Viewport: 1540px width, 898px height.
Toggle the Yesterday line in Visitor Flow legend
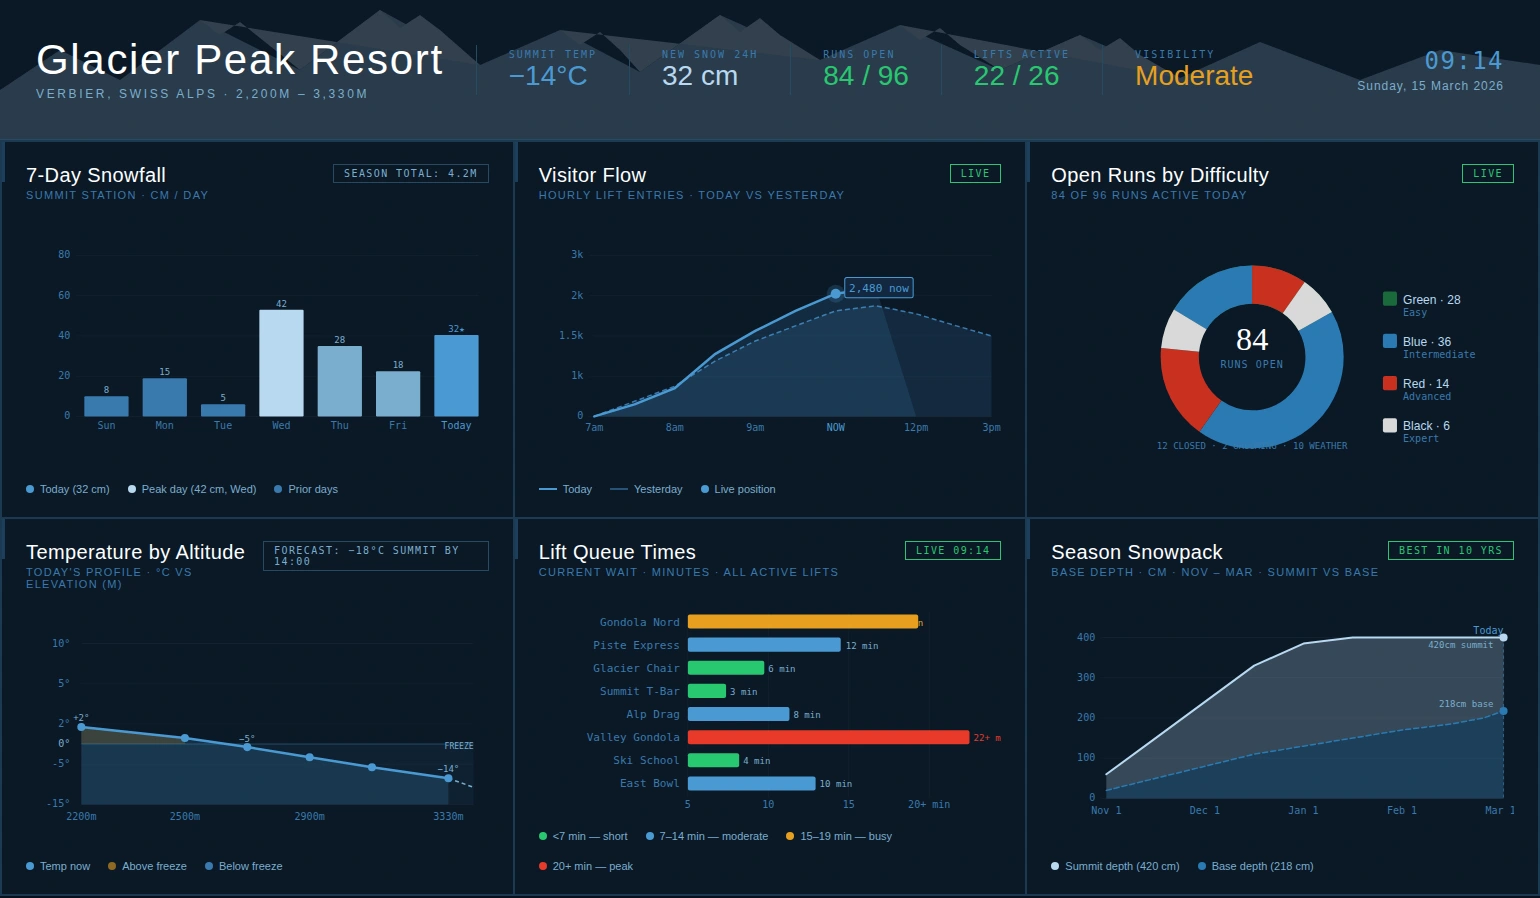(x=646, y=489)
